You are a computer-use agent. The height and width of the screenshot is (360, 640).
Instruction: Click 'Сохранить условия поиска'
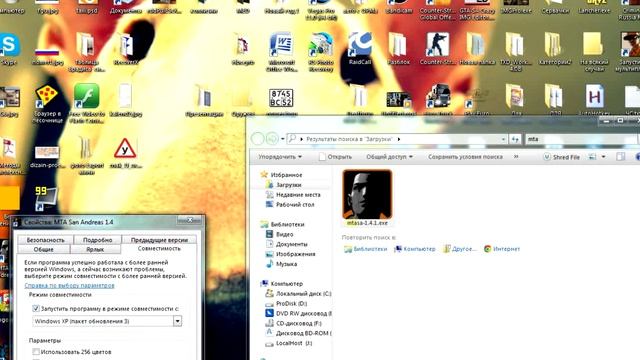click(465, 157)
